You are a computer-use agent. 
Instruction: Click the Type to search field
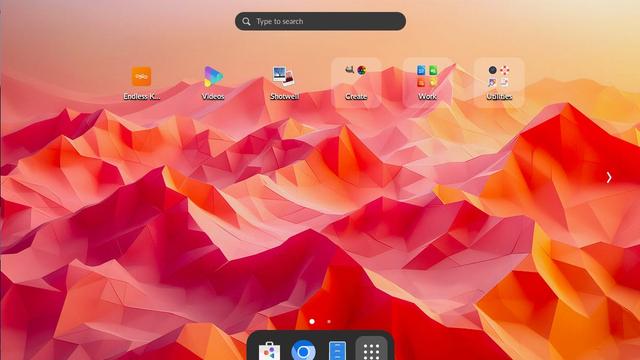[x=320, y=21]
